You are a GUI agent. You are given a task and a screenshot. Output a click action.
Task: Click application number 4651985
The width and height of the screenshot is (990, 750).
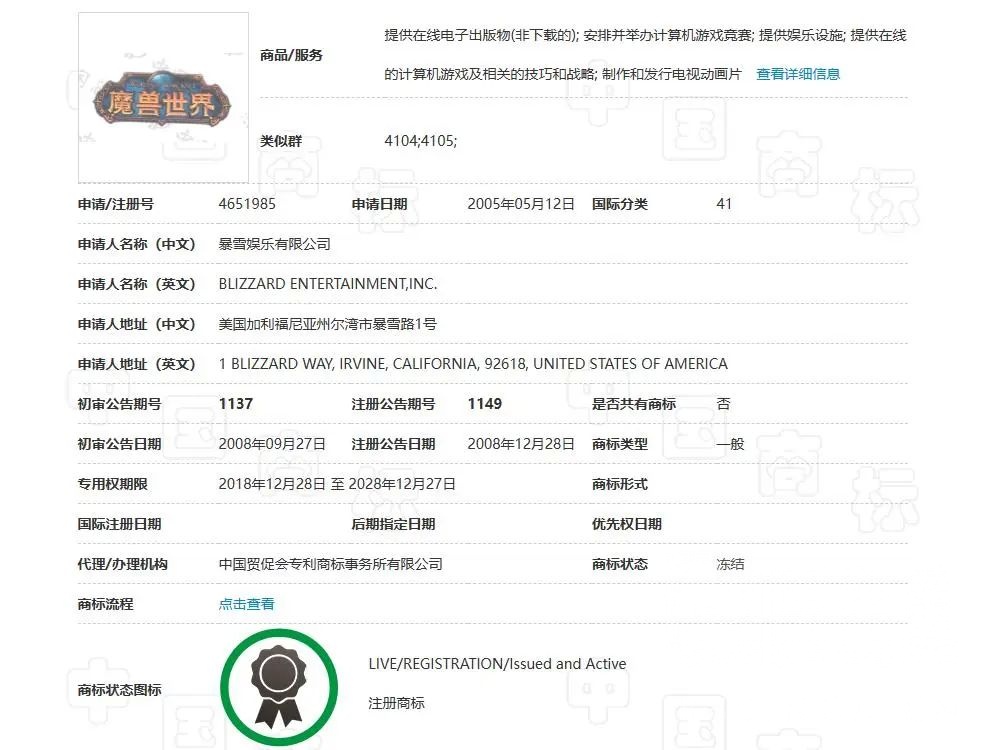point(247,204)
